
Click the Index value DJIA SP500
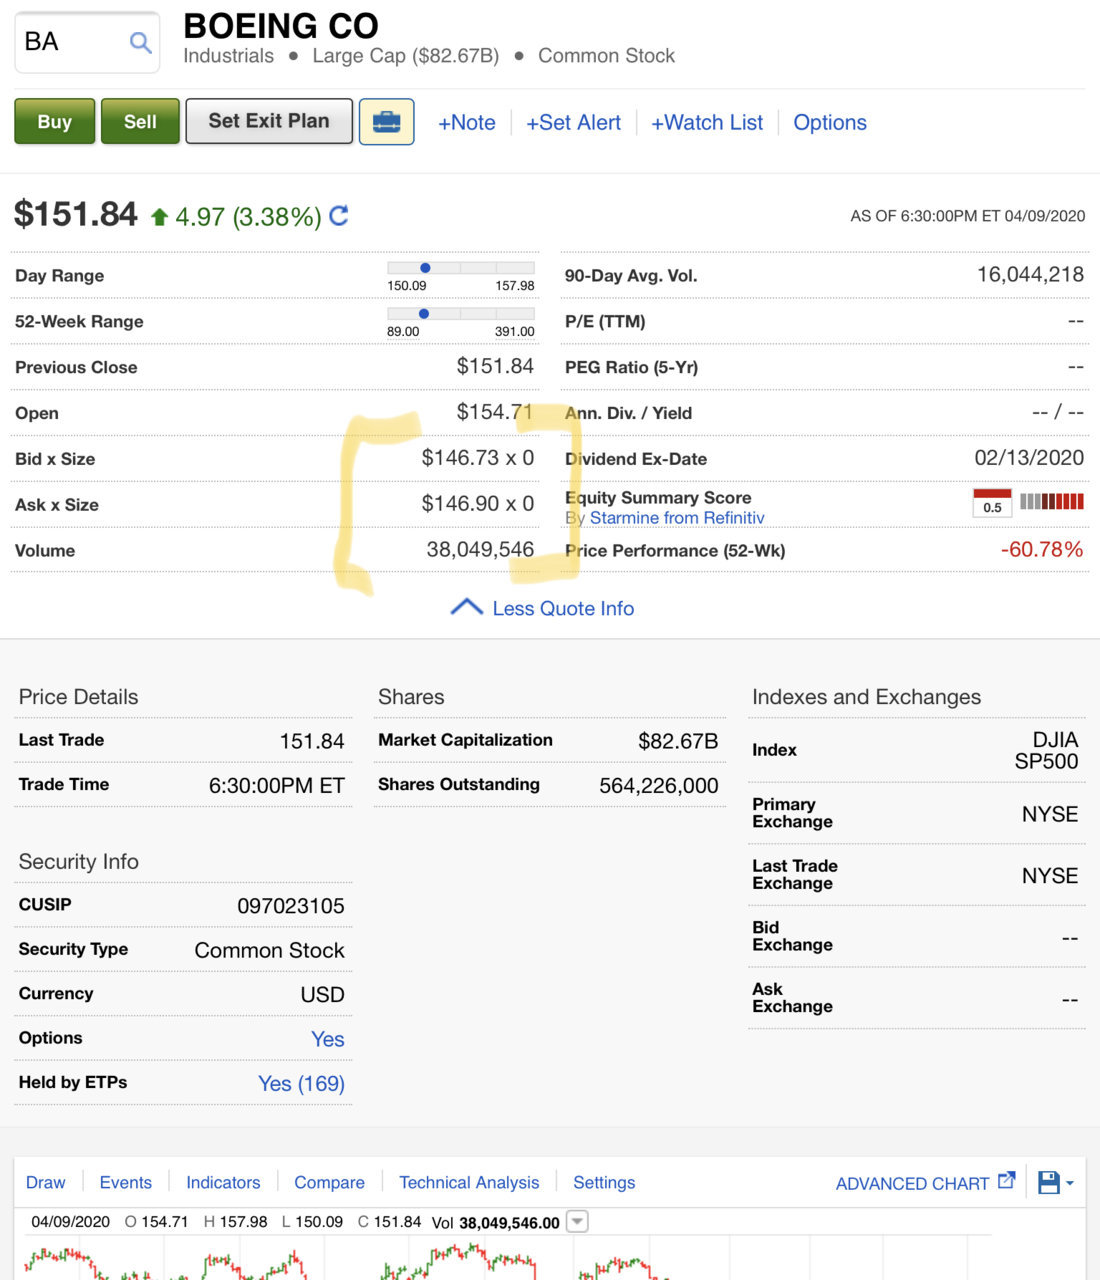(1046, 750)
